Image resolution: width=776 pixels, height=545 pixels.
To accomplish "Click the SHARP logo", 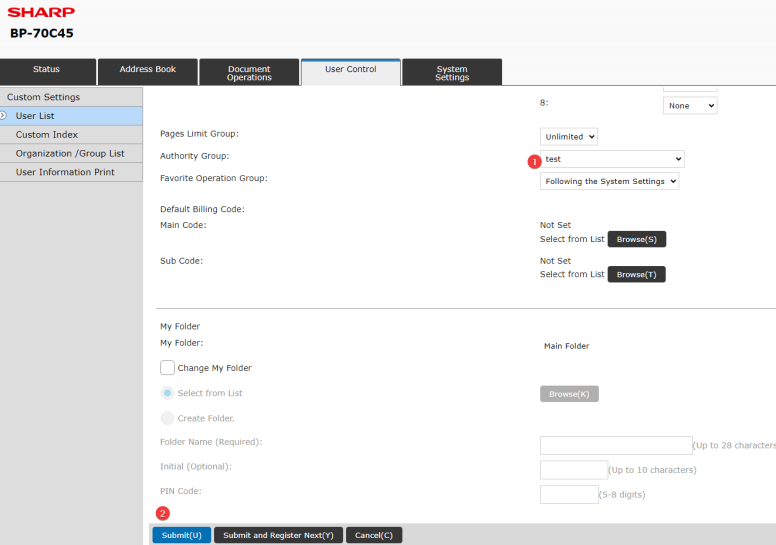I will click(41, 12).
